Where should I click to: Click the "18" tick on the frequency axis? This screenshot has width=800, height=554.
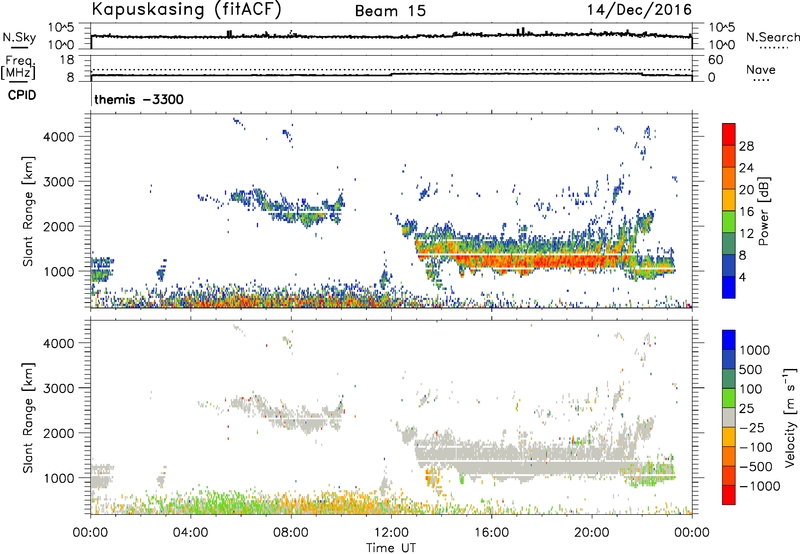pyautogui.click(x=67, y=60)
